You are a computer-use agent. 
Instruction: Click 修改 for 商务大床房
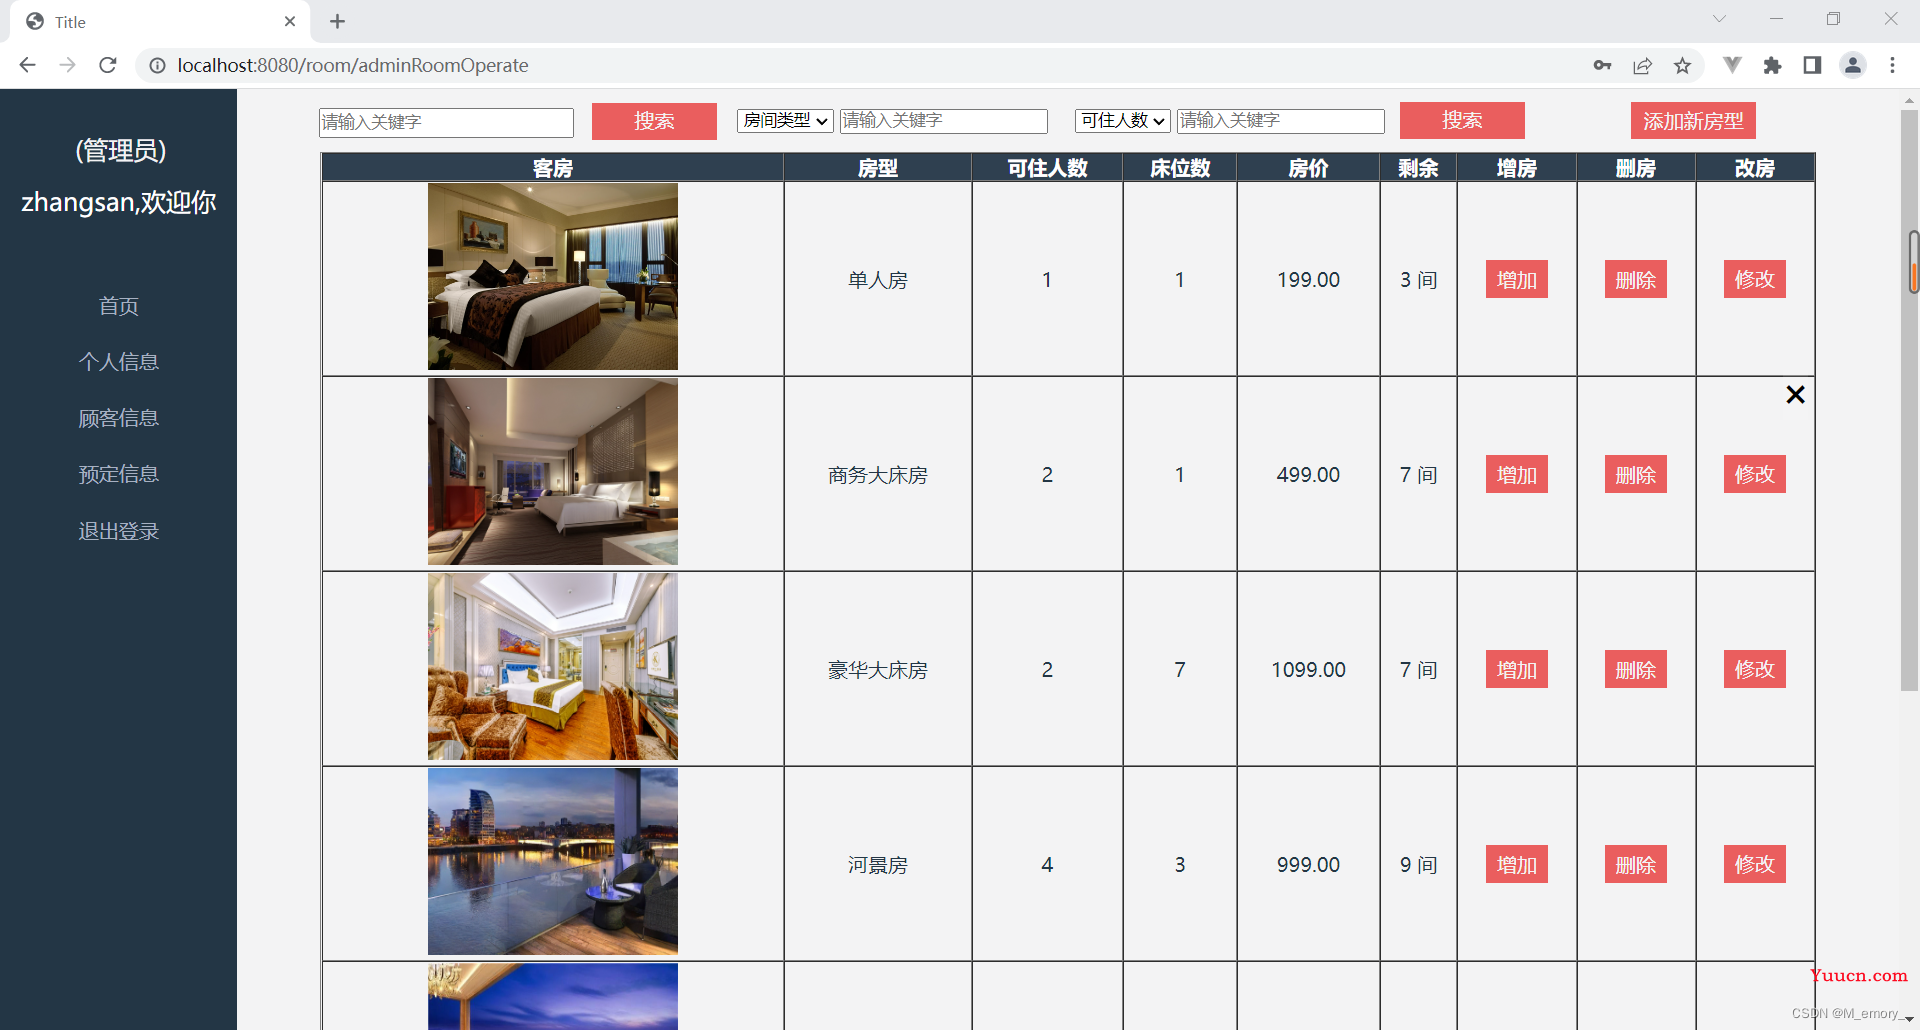point(1754,474)
